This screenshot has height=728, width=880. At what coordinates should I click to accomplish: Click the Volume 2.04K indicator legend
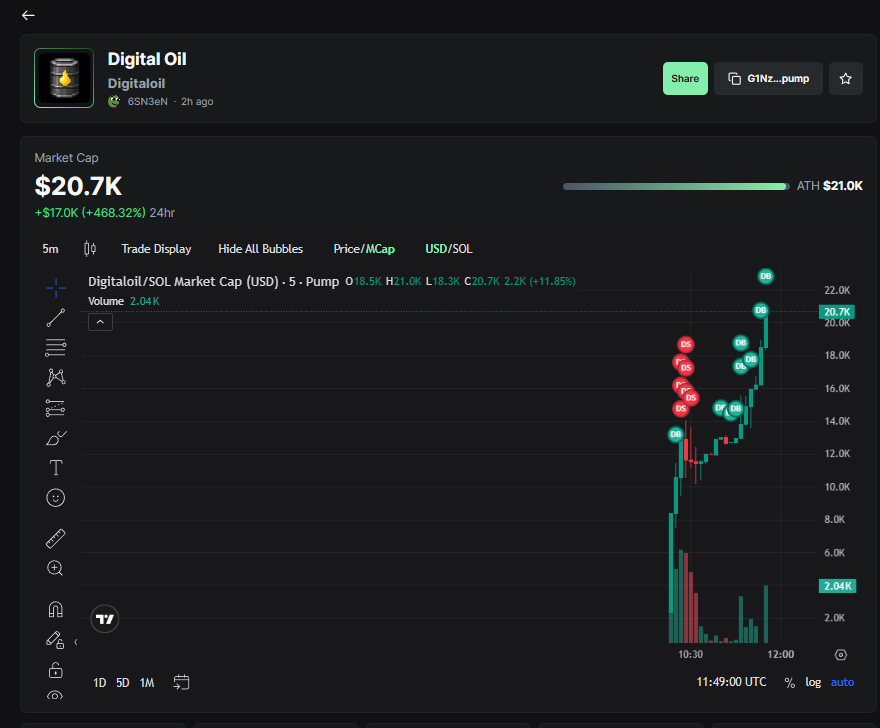click(x=123, y=301)
